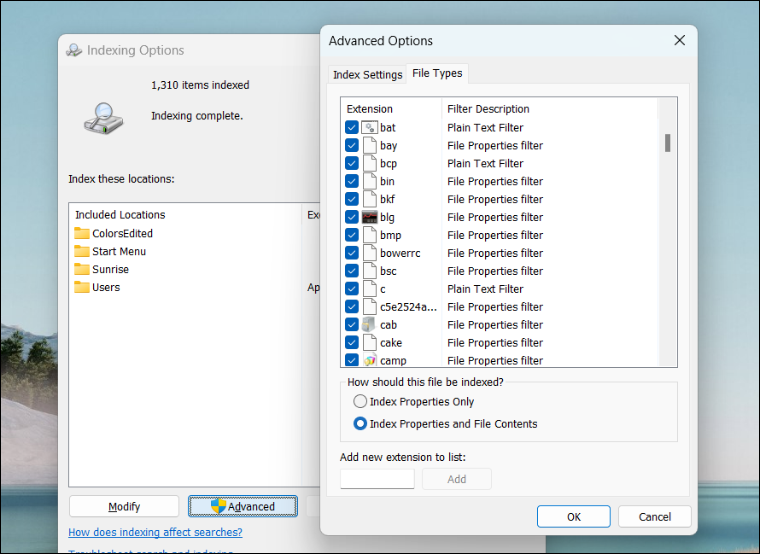Select the Sunrise folder icon
This screenshot has width=760, height=554.
[82, 270]
